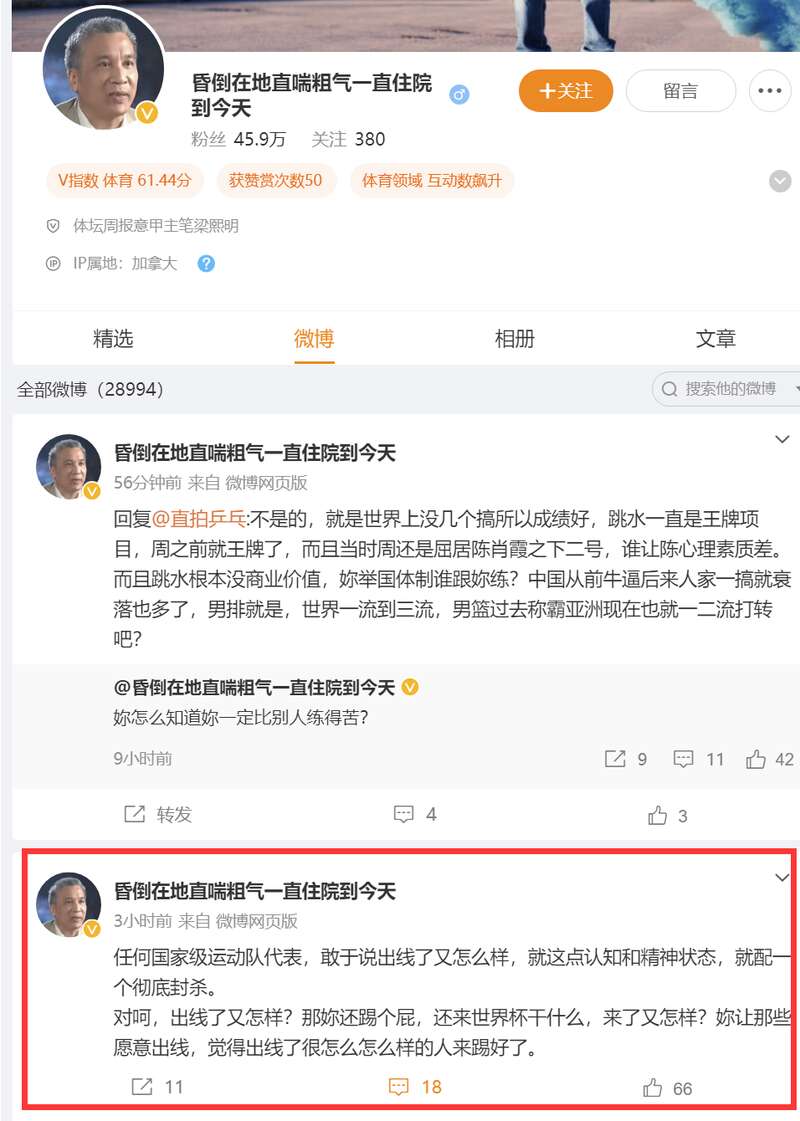
Task: Open the more options ellipsis button
Action: (770, 91)
